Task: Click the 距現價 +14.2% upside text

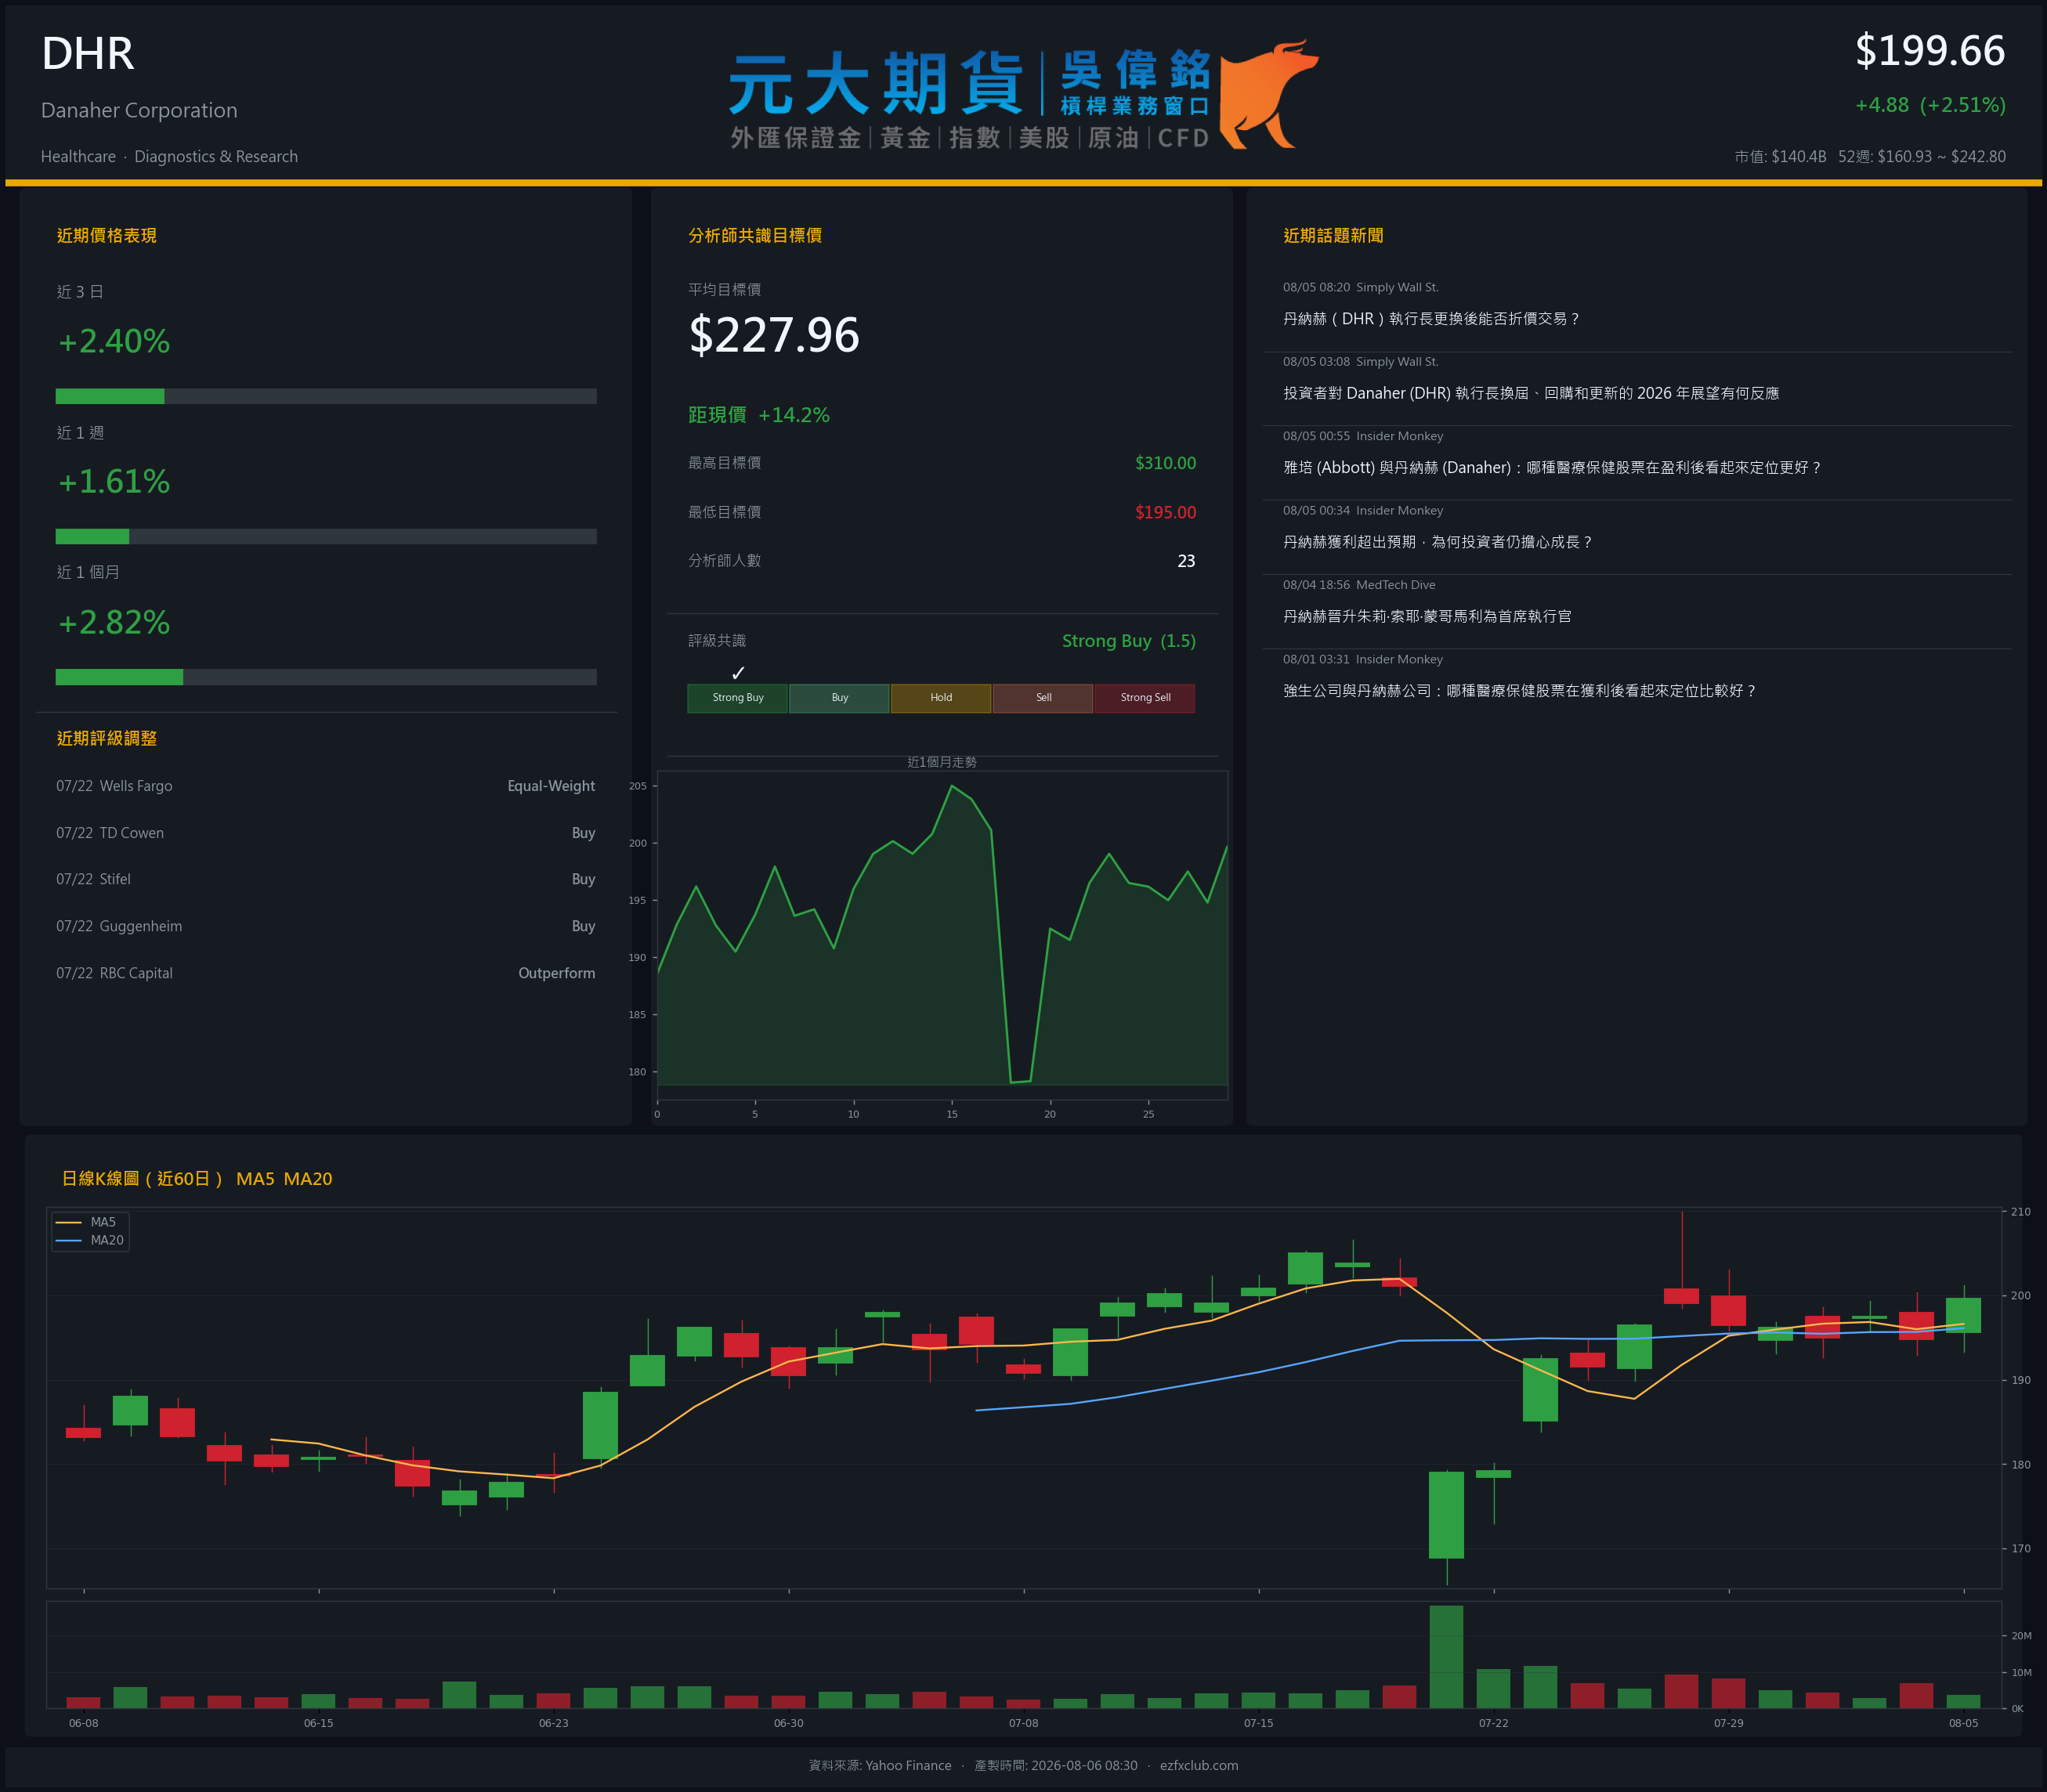Action: pyautogui.click(x=759, y=415)
